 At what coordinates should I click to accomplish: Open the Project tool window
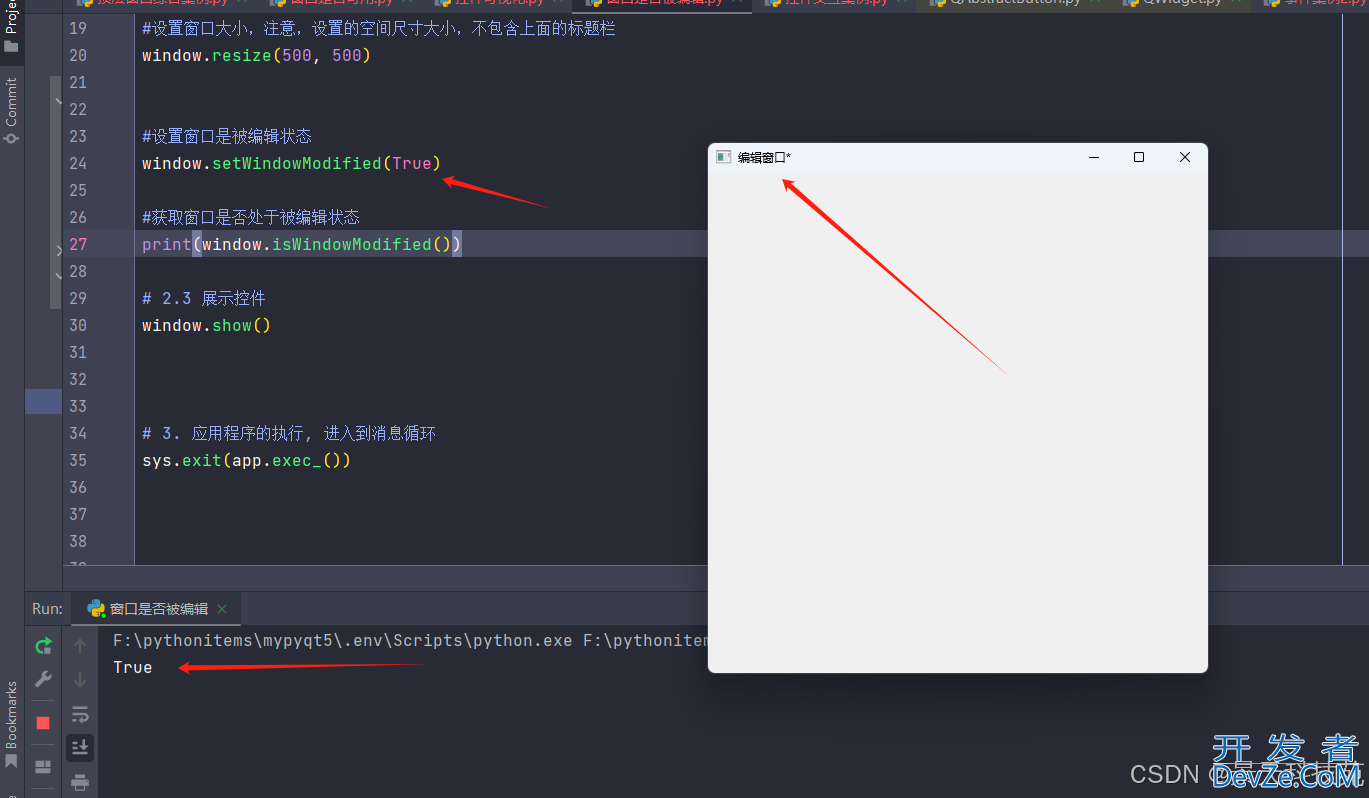11,28
